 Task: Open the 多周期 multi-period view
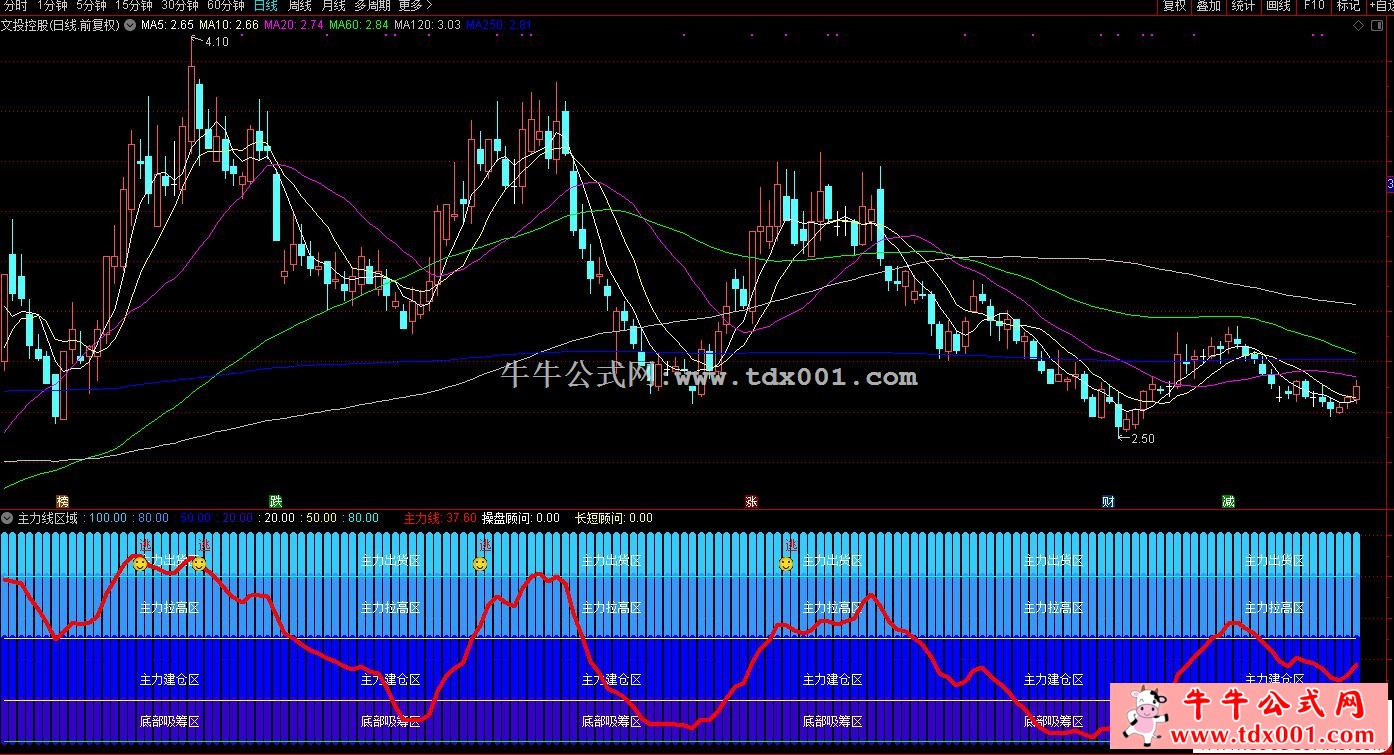coord(372,6)
